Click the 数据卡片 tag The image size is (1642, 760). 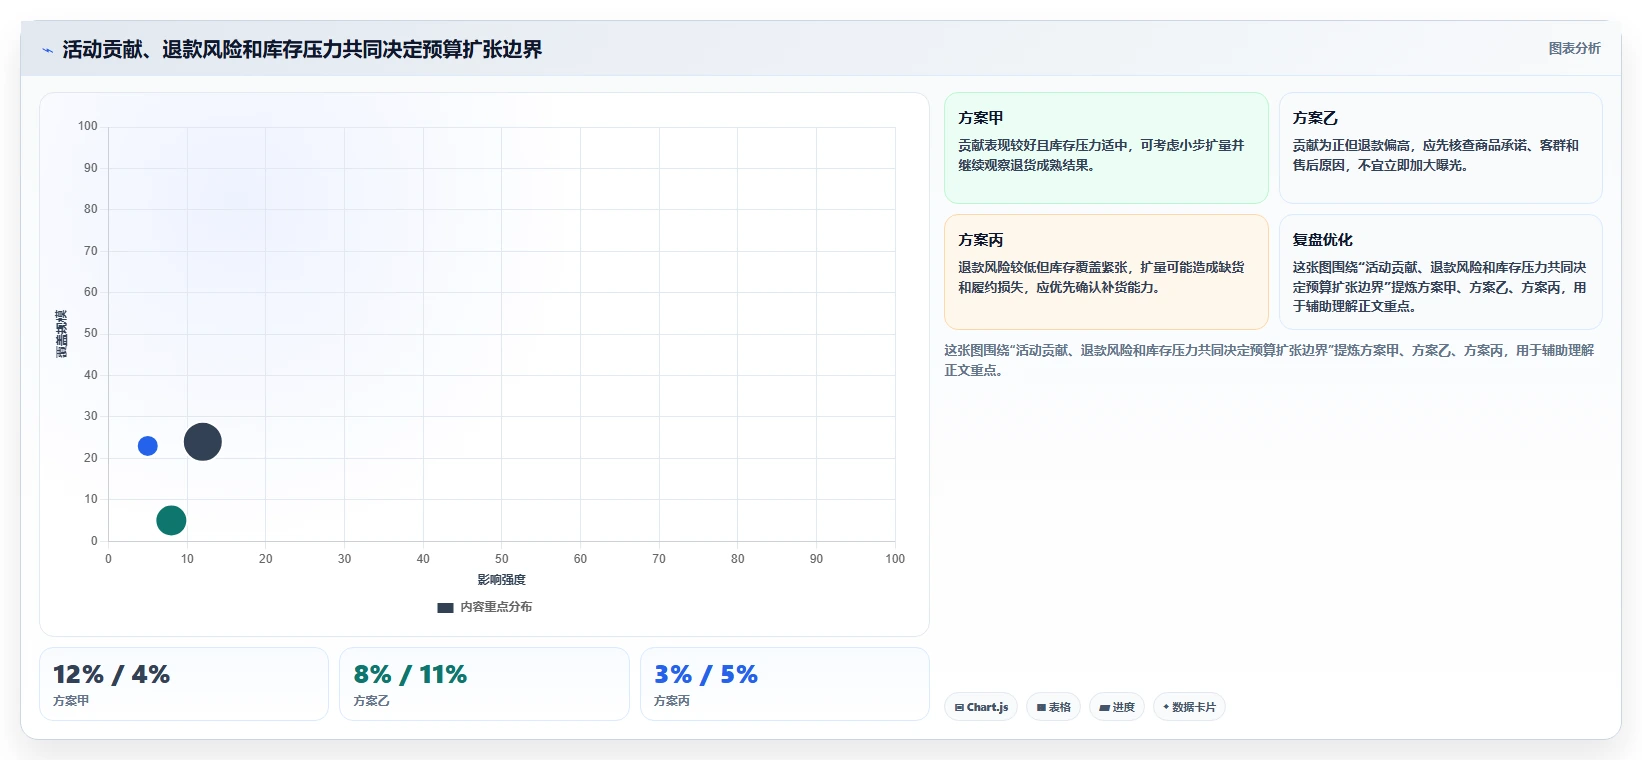1189,707
